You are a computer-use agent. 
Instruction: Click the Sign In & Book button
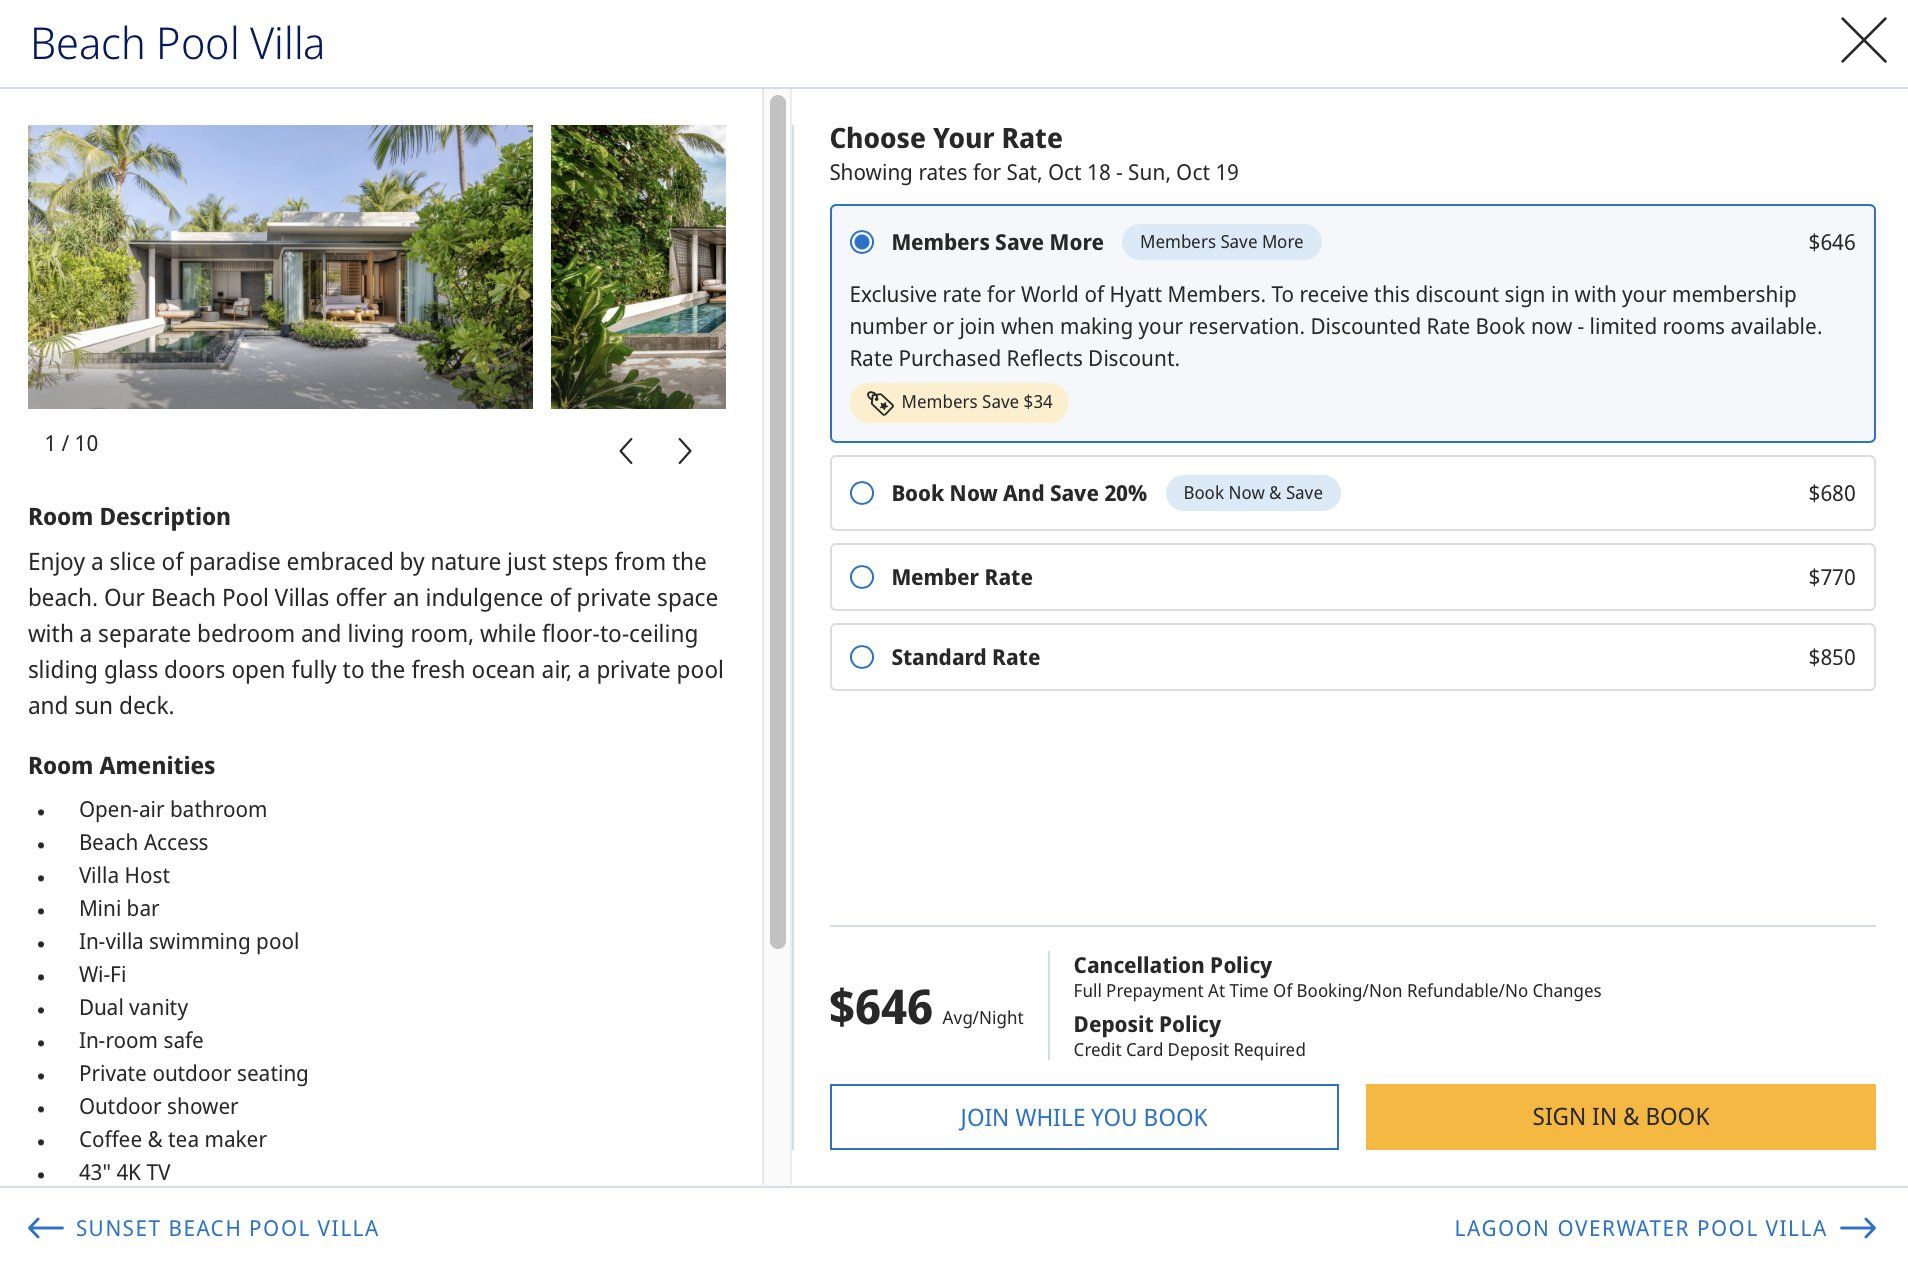1621,1117
